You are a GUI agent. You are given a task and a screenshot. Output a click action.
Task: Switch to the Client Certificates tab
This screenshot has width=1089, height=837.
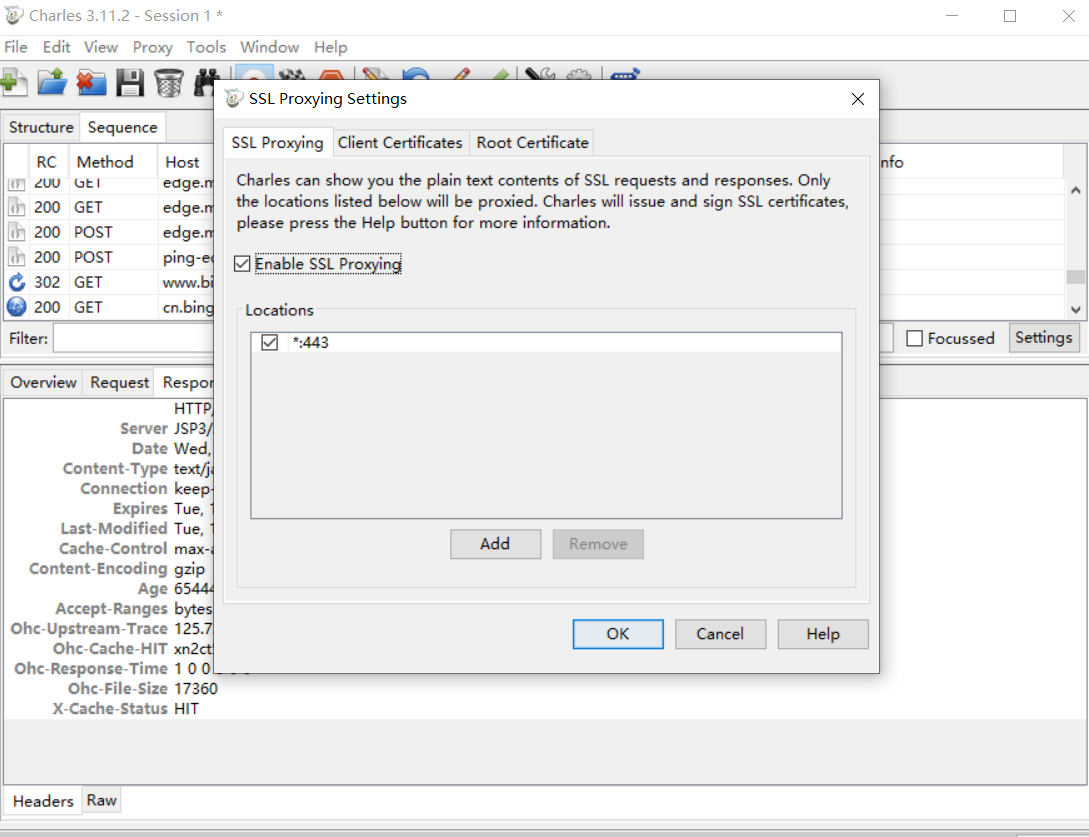click(x=400, y=142)
